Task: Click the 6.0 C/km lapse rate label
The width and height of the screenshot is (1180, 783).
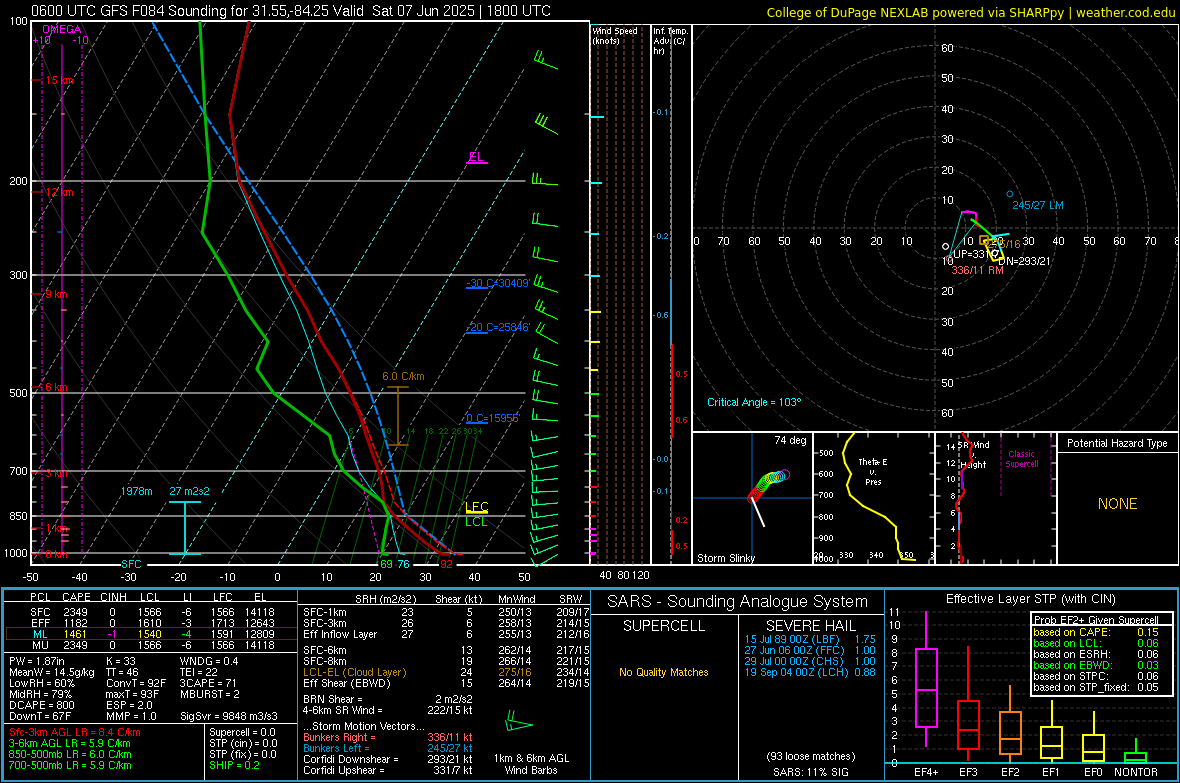Action: 403,376
